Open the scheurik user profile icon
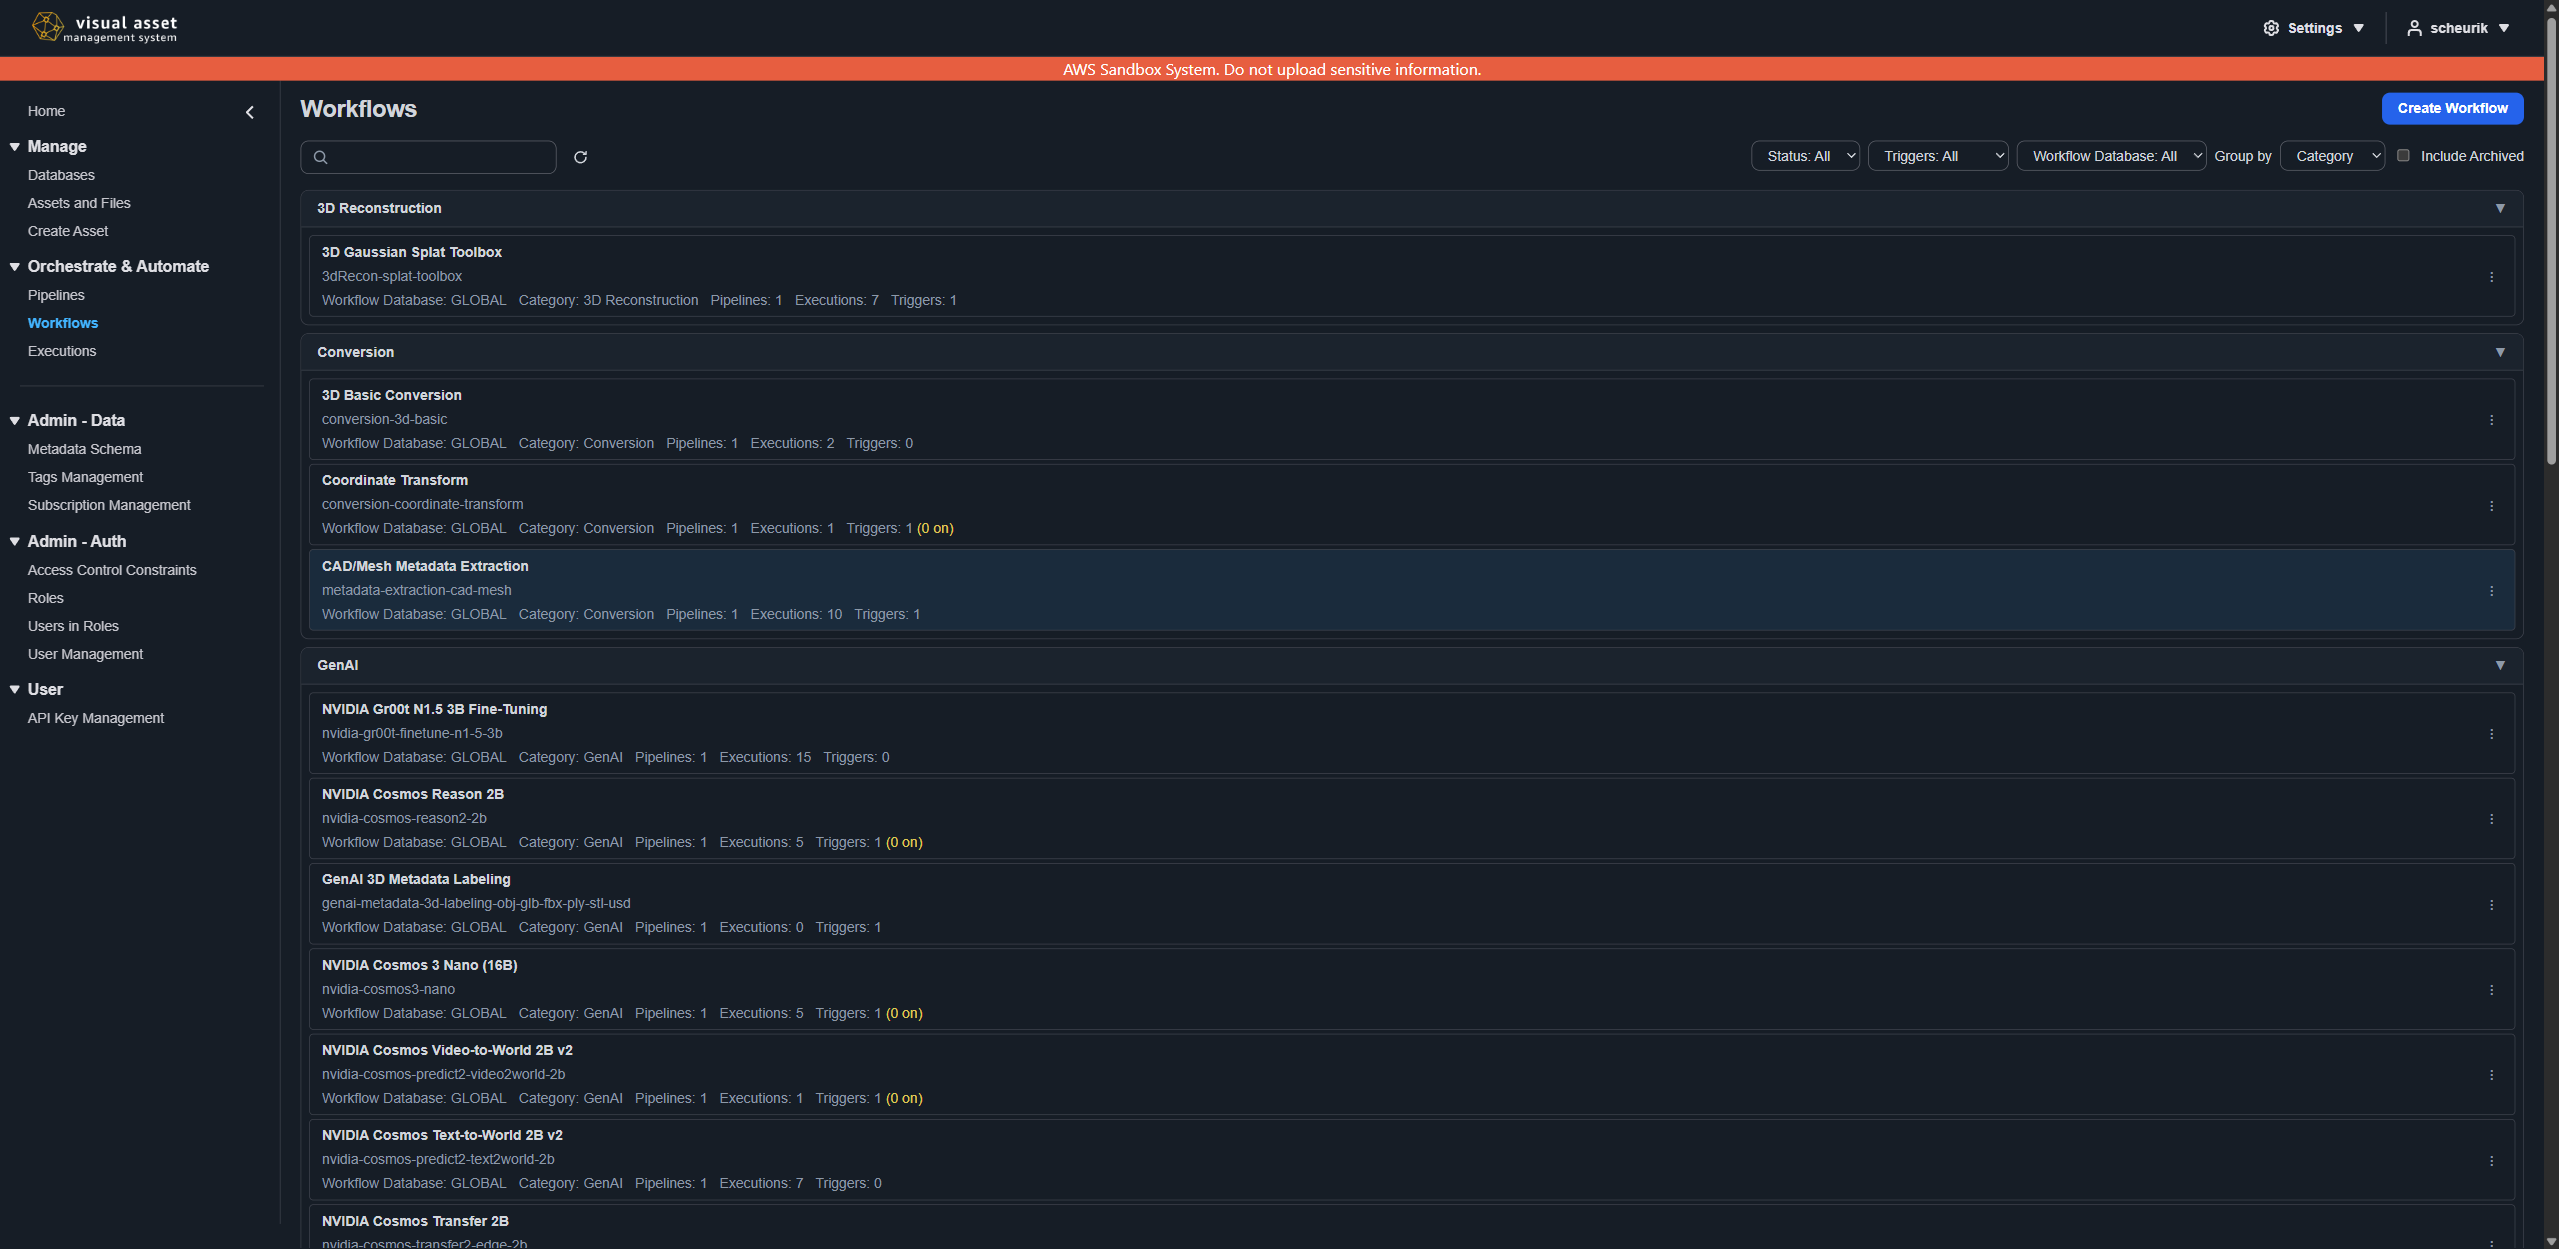 2414,28
